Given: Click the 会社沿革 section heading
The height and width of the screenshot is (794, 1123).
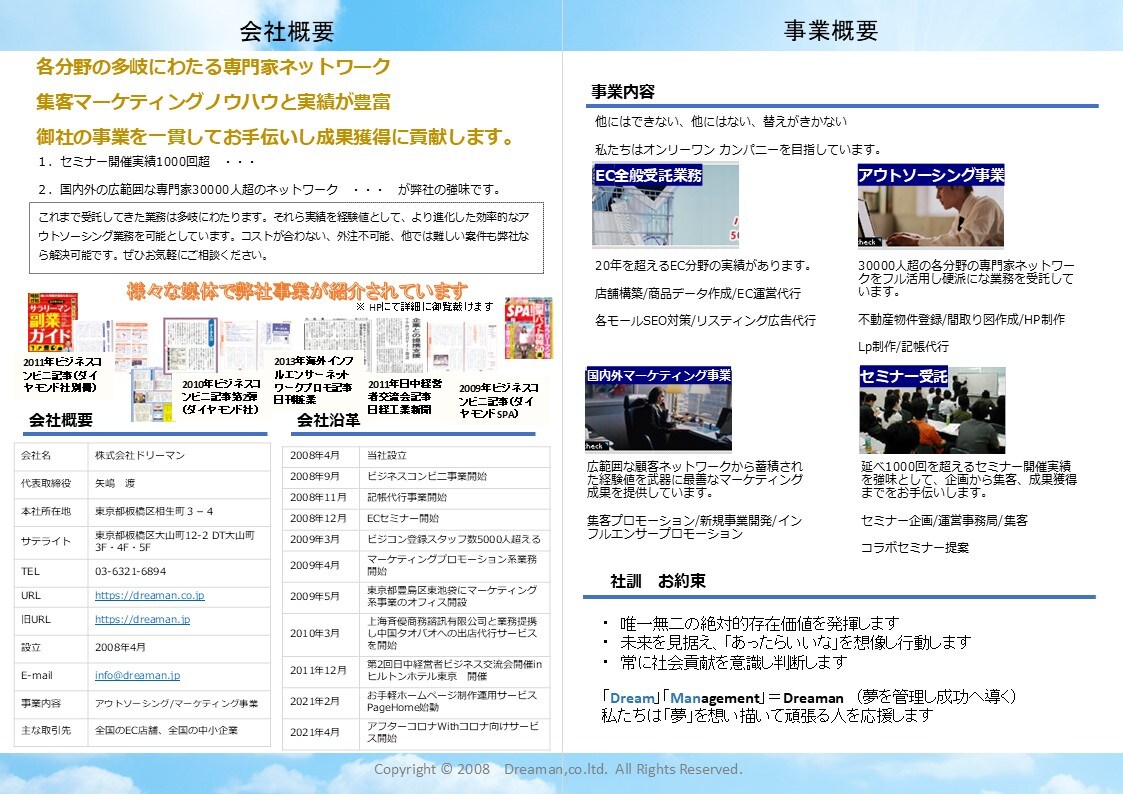Looking at the screenshot, I should 328,420.
